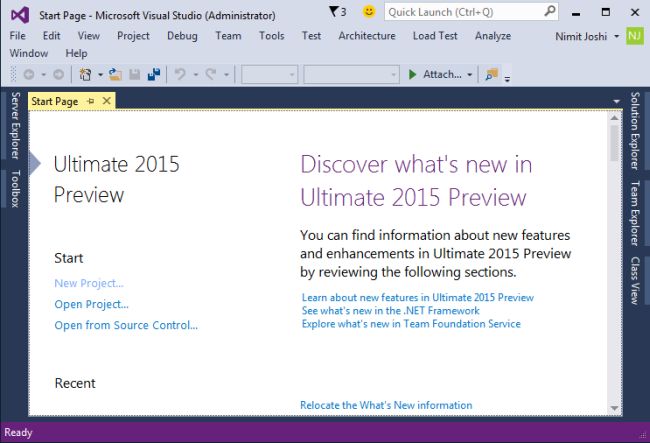This screenshot has height=443, width=650.
Task: Click the Visual Studio logo icon
Action: (20, 15)
